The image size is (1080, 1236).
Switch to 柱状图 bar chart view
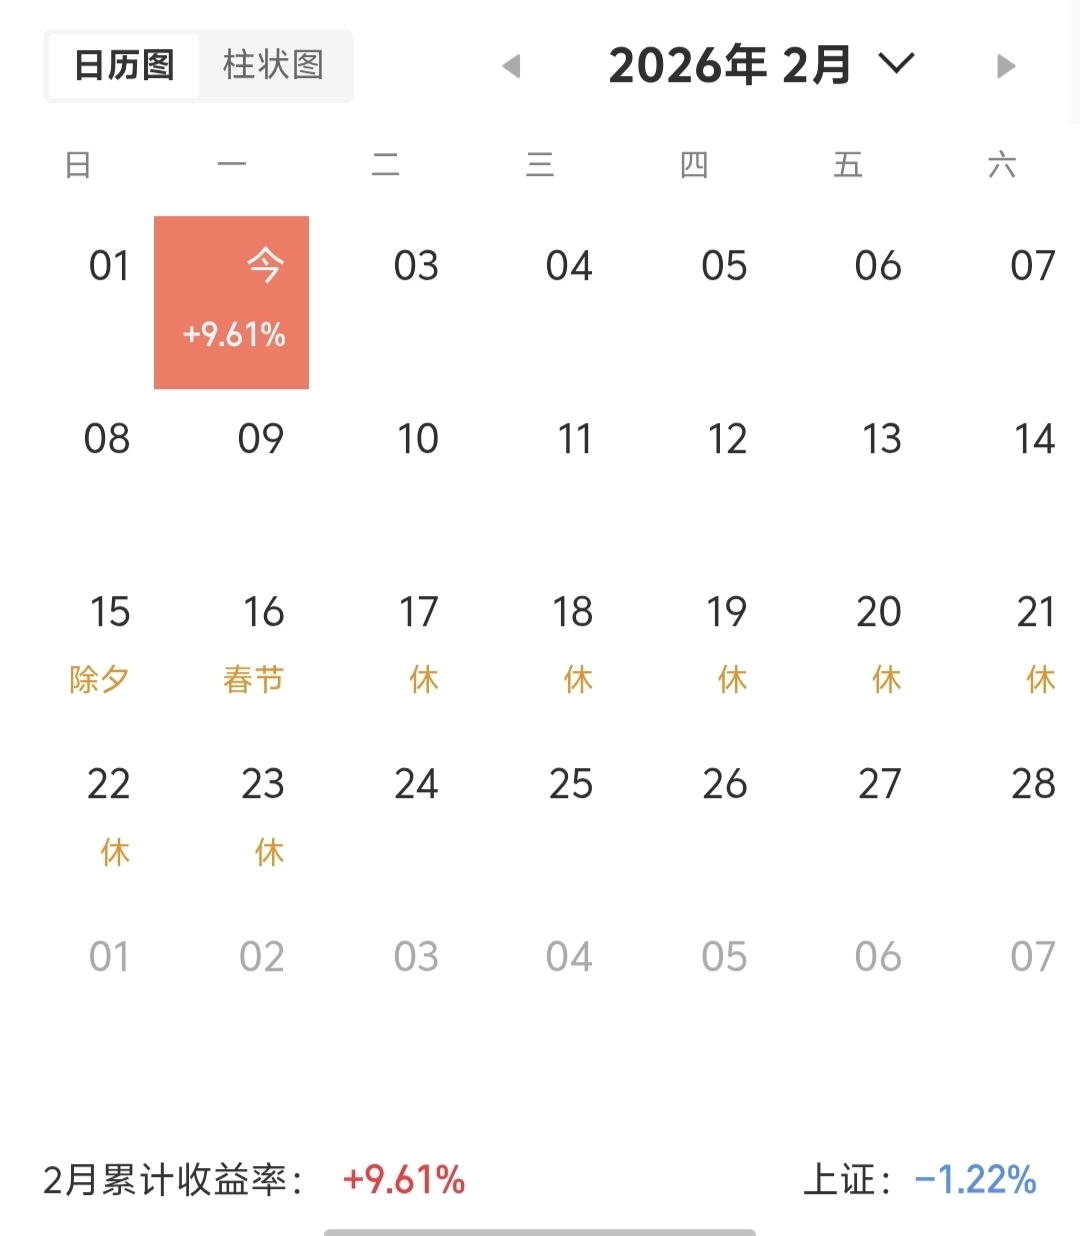tap(273, 66)
